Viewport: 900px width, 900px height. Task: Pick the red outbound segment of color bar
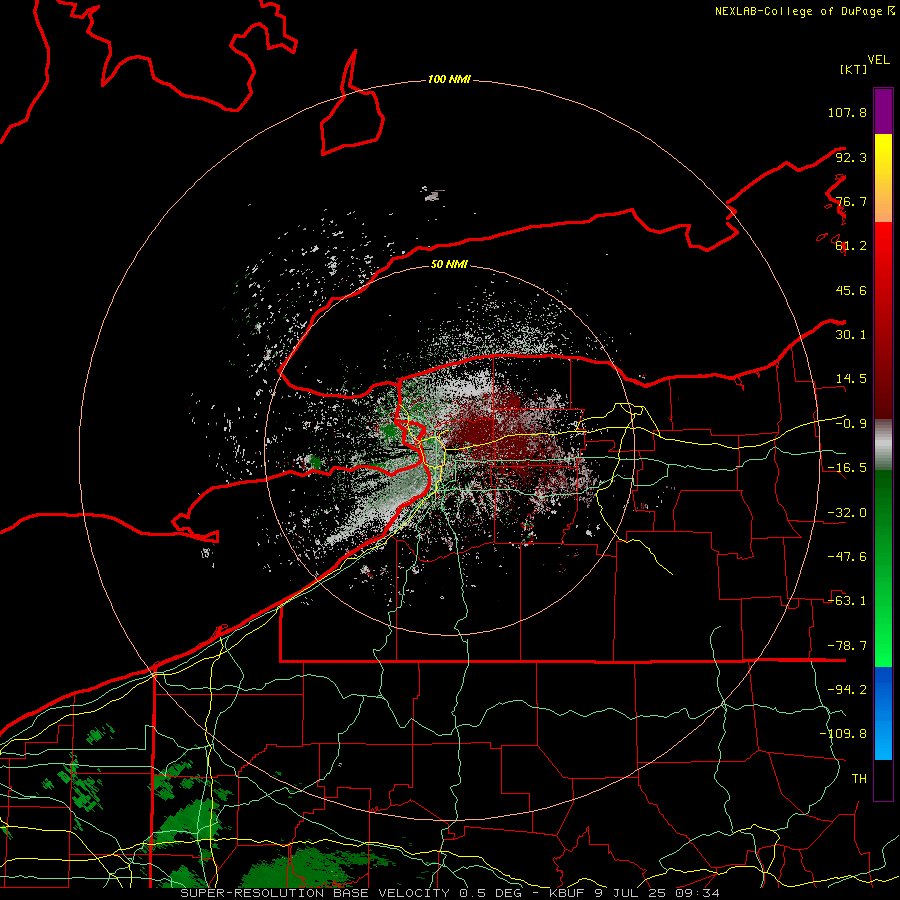point(883,320)
